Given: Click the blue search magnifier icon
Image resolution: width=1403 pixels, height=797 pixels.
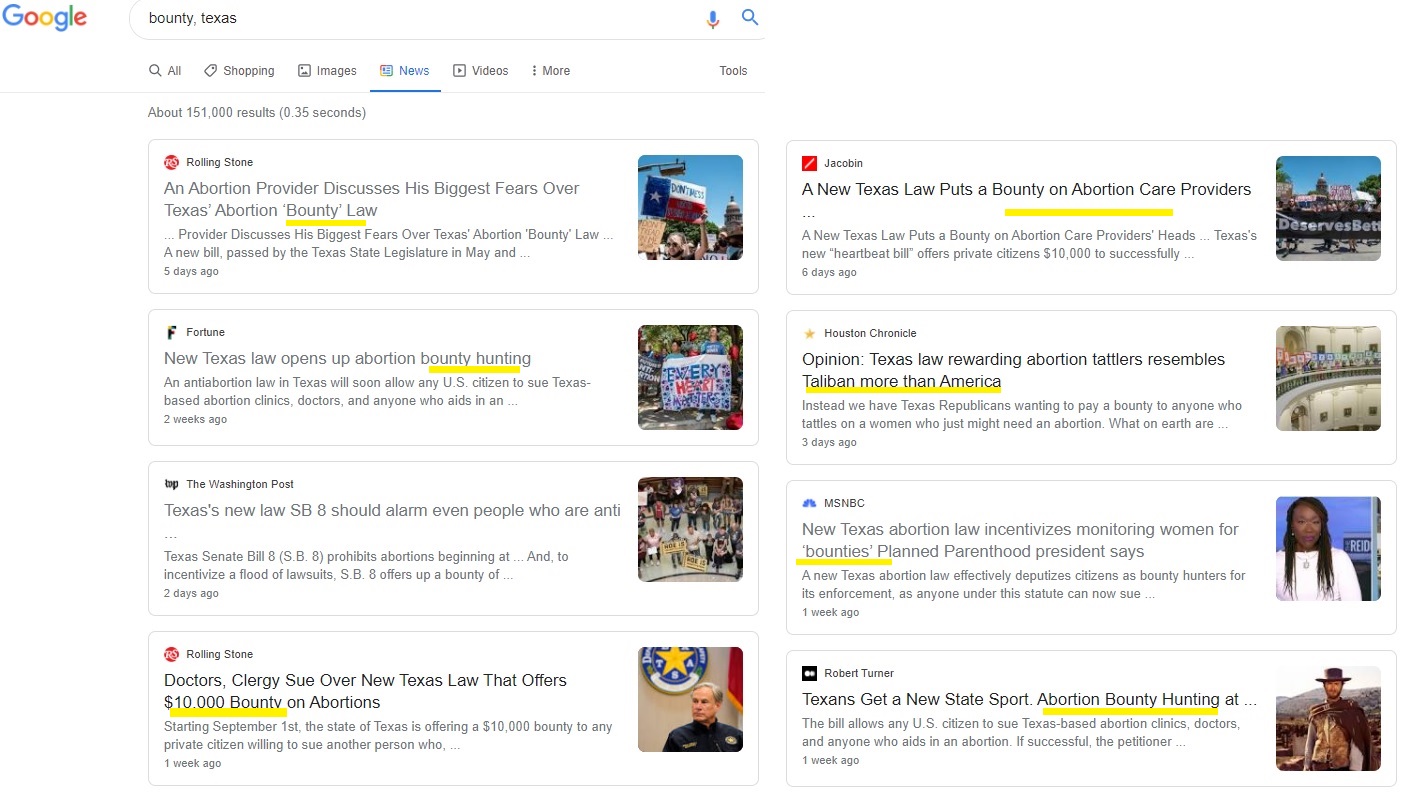Looking at the screenshot, I should tap(750, 18).
